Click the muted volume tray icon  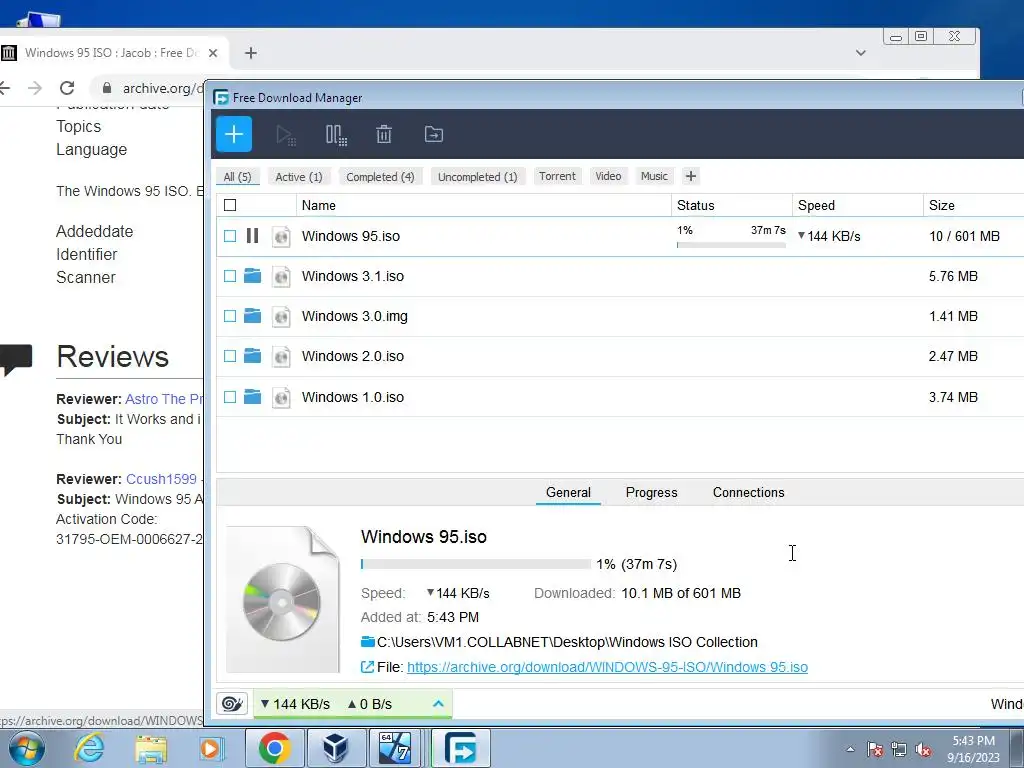click(923, 750)
